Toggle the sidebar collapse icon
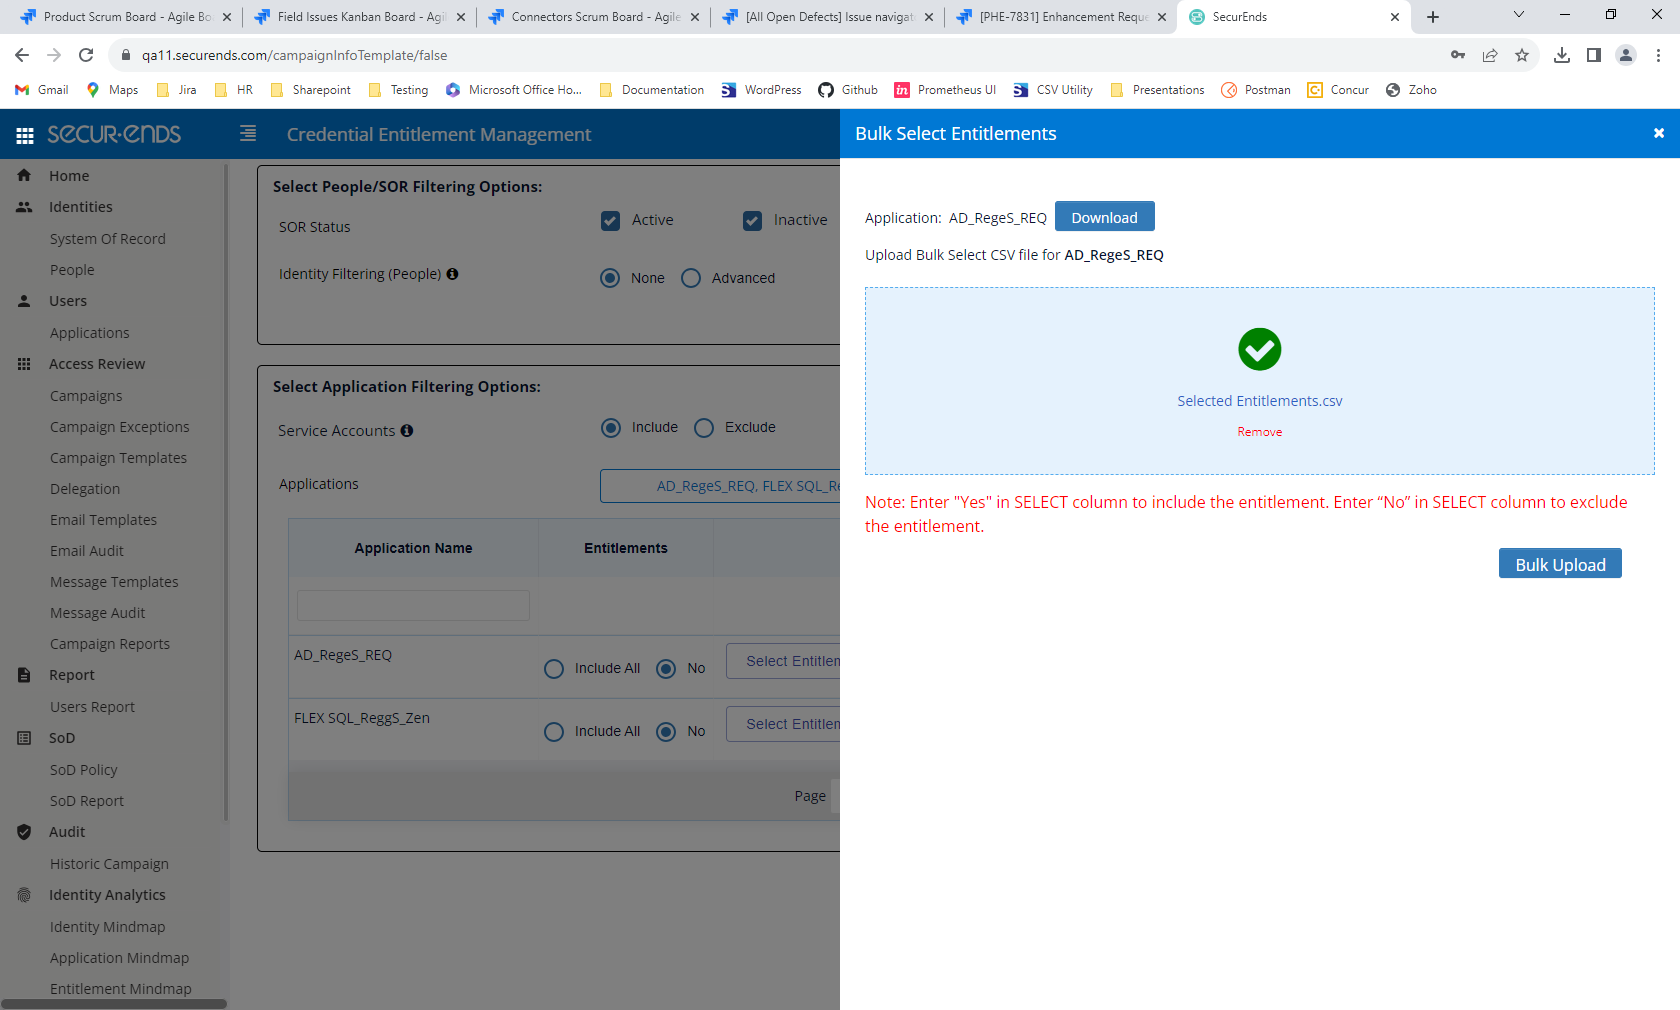Screen dimensions: 1680x1010 point(247,132)
